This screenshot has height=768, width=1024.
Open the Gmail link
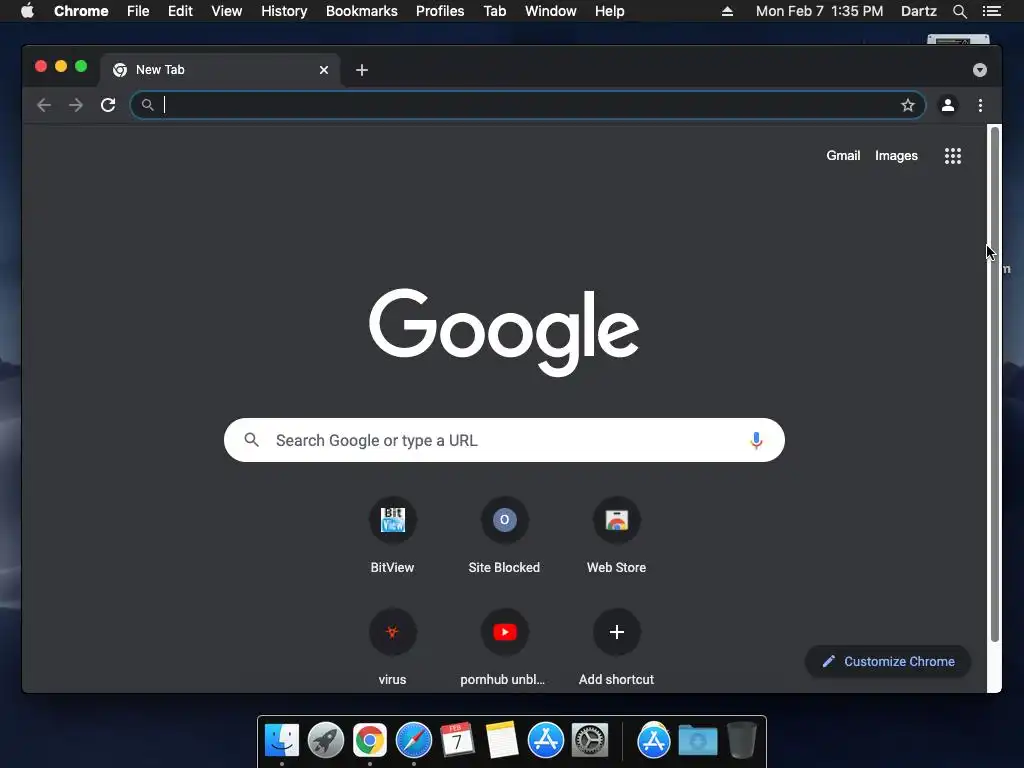tap(843, 155)
